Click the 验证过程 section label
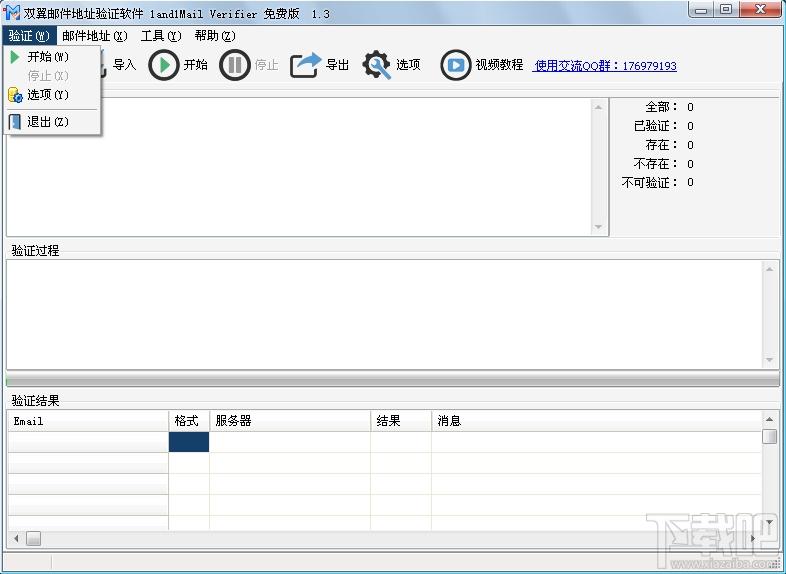This screenshot has height=574, width=786. 35,250
